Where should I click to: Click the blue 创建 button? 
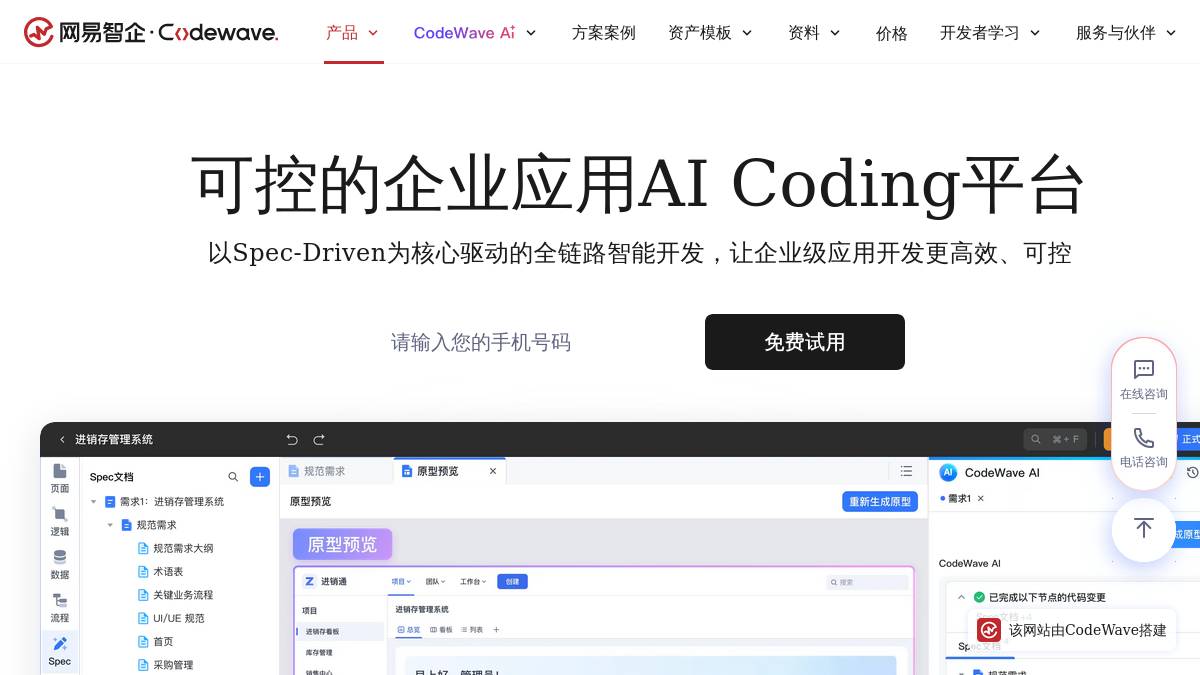click(x=512, y=581)
